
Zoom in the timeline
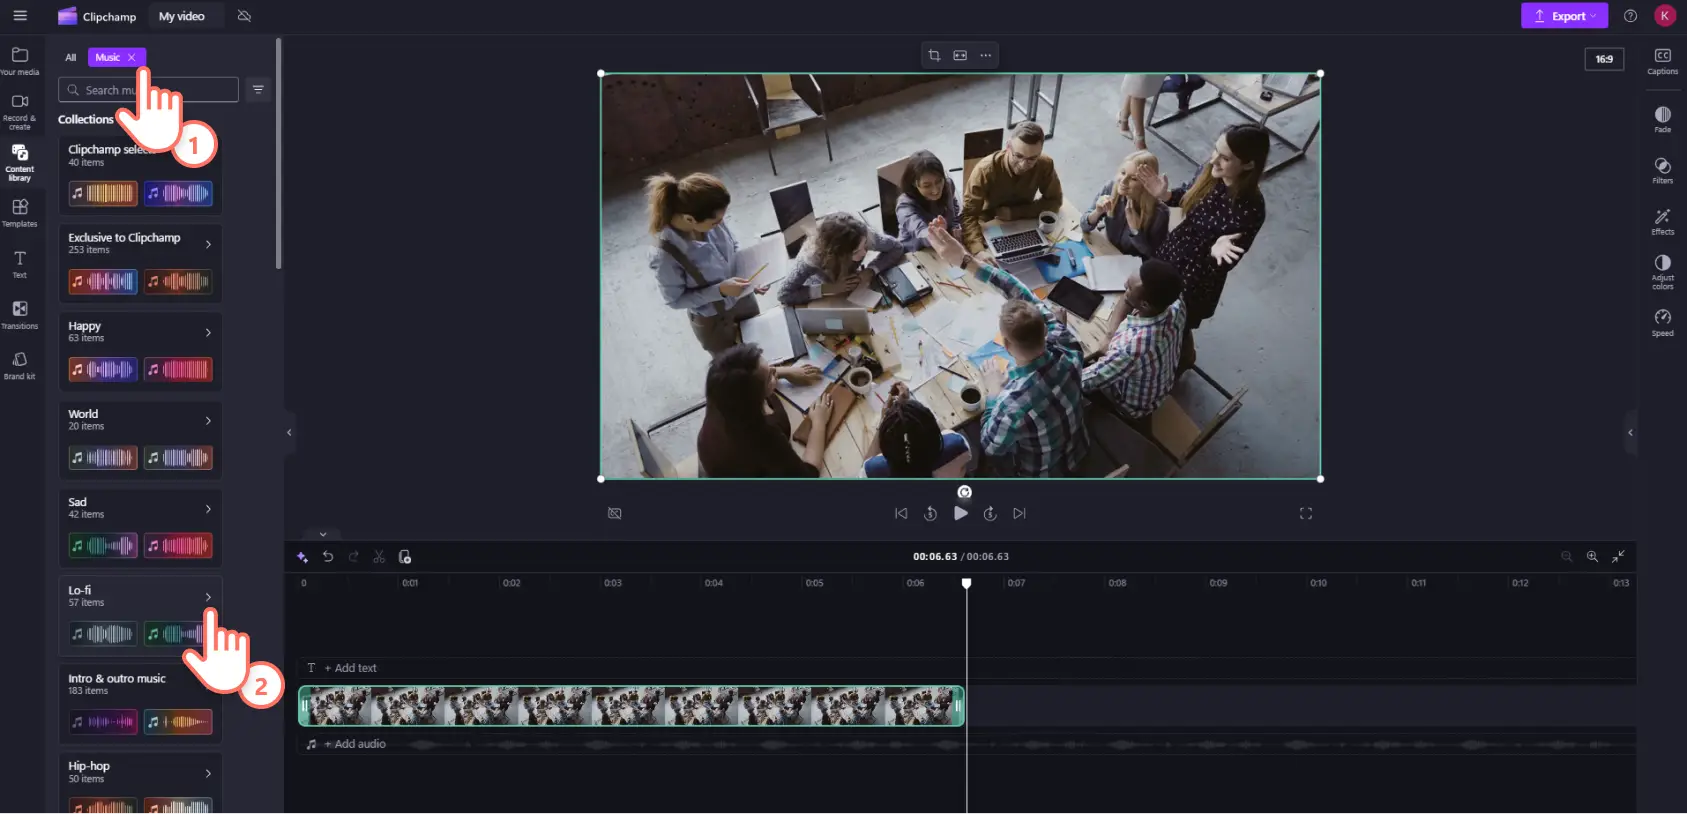click(x=1592, y=557)
